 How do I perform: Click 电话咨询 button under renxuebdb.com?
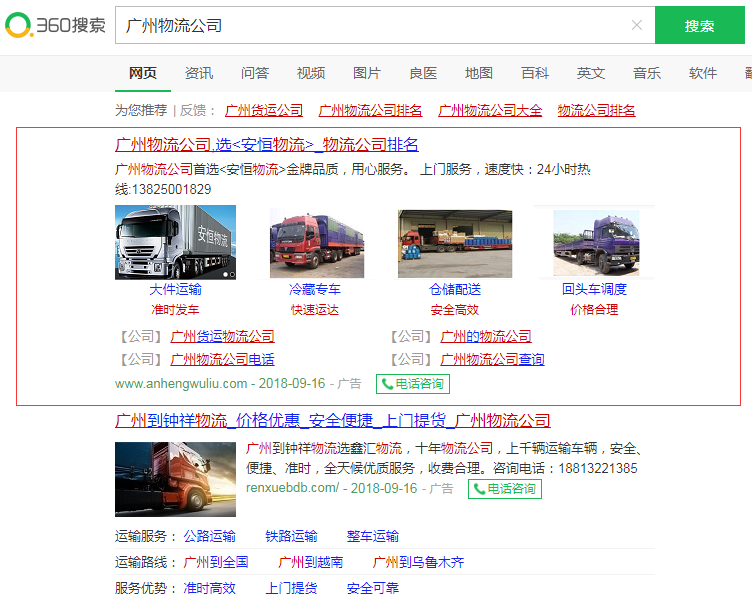[x=504, y=489]
